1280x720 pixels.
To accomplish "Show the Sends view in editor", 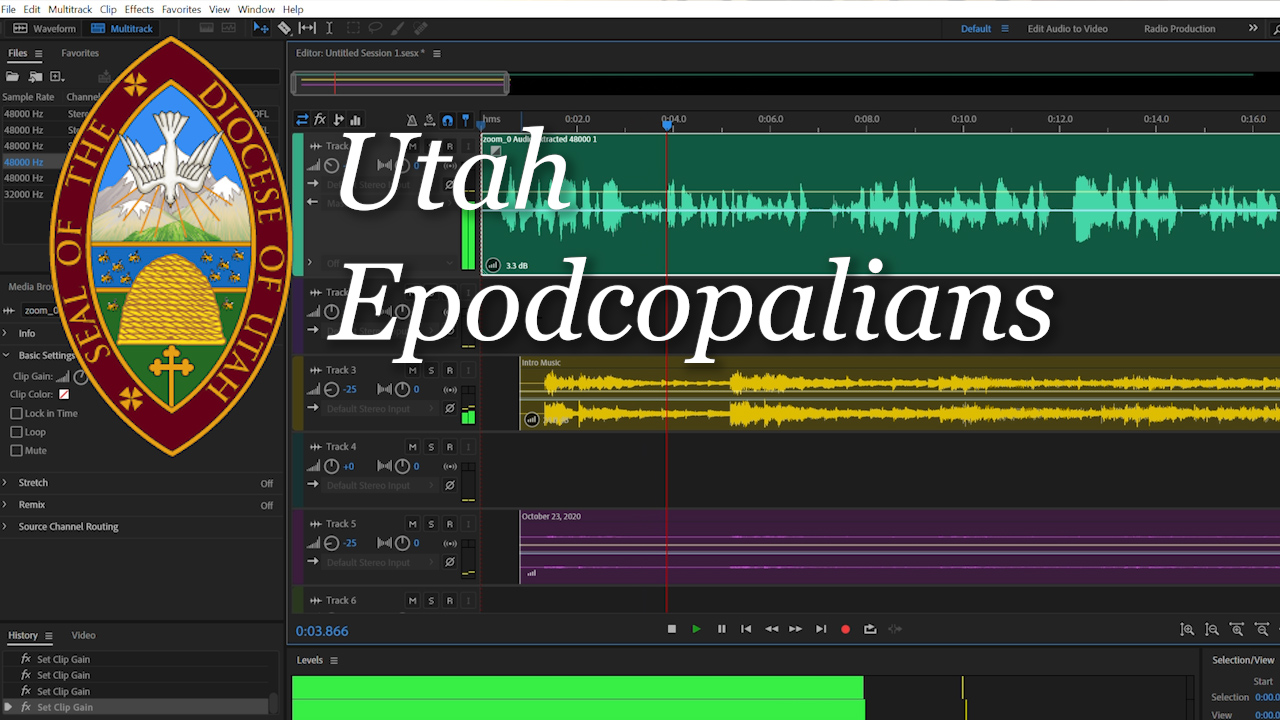I will click(338, 120).
